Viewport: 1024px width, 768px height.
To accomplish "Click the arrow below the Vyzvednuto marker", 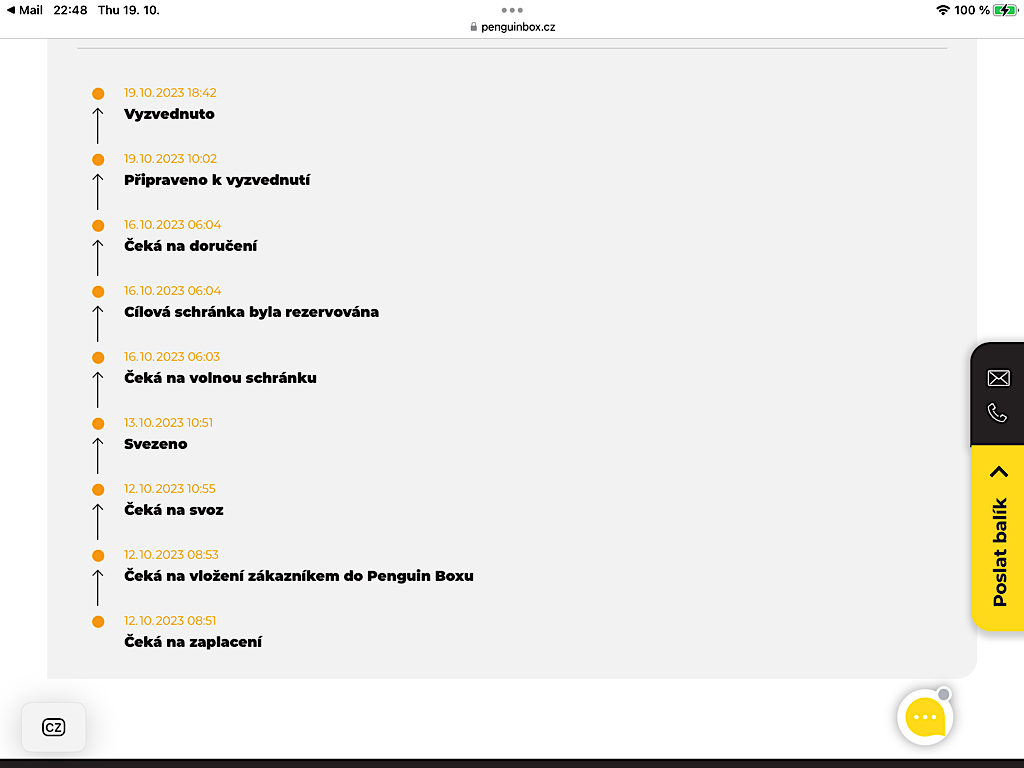I will click(x=98, y=125).
